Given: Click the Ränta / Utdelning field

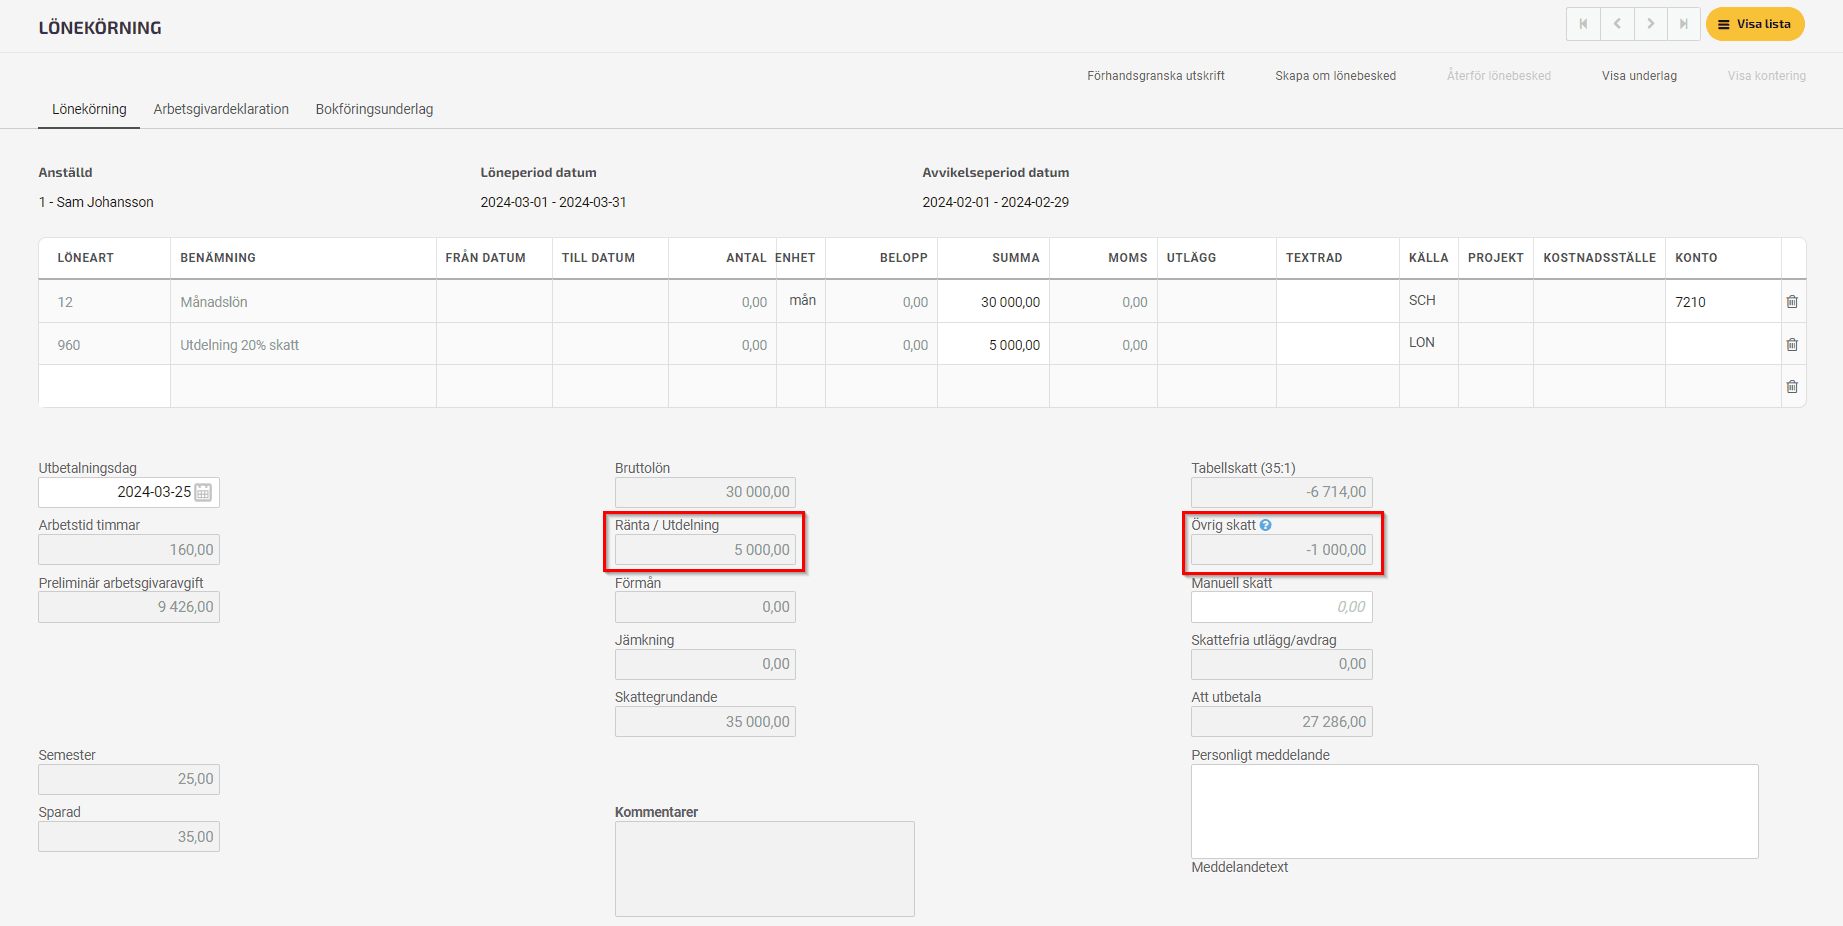Looking at the screenshot, I should pos(705,550).
